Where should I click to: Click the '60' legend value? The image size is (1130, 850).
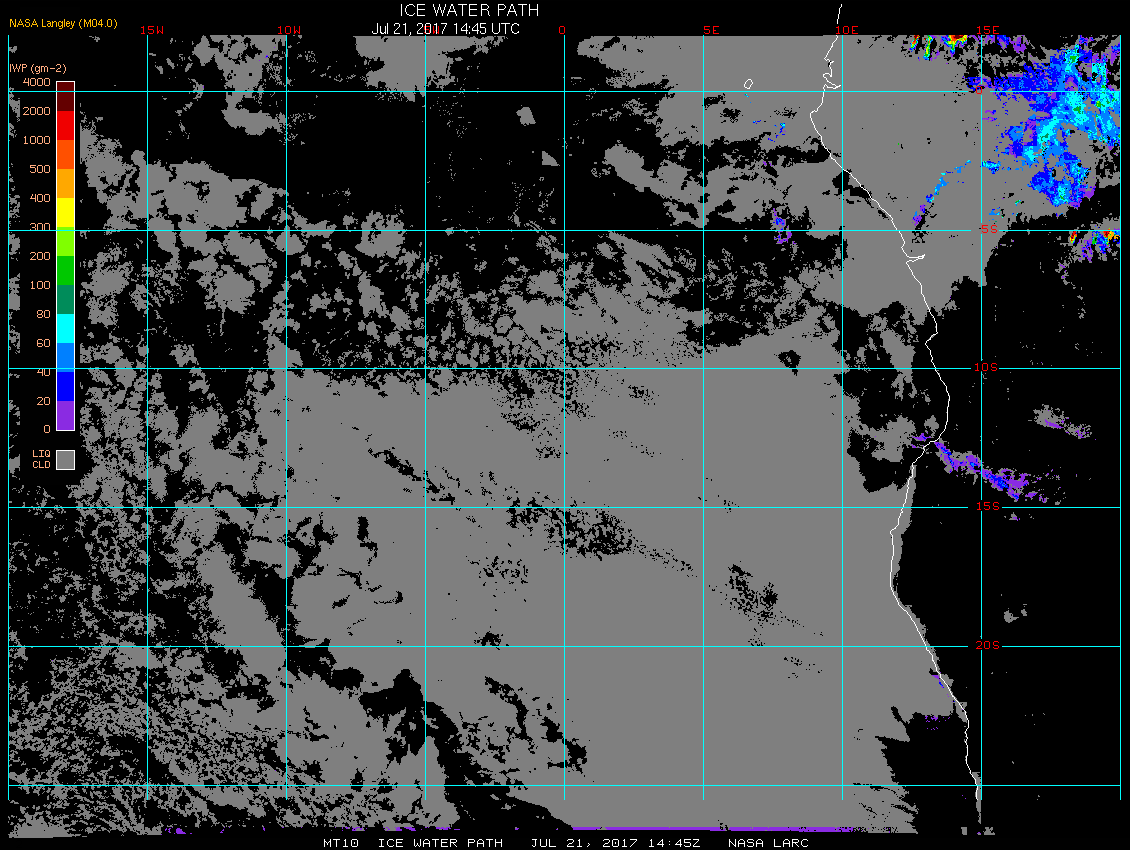click(43, 343)
